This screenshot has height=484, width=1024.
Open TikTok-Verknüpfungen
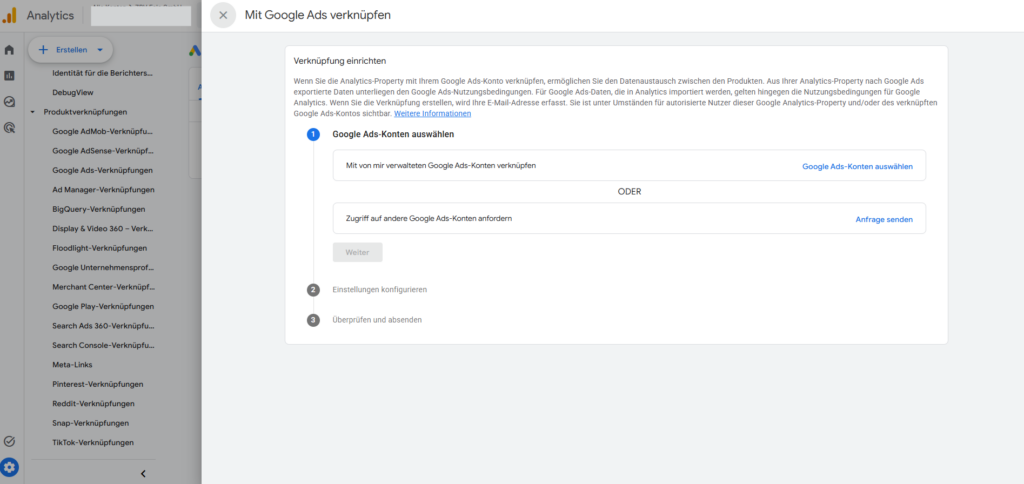[93, 442]
